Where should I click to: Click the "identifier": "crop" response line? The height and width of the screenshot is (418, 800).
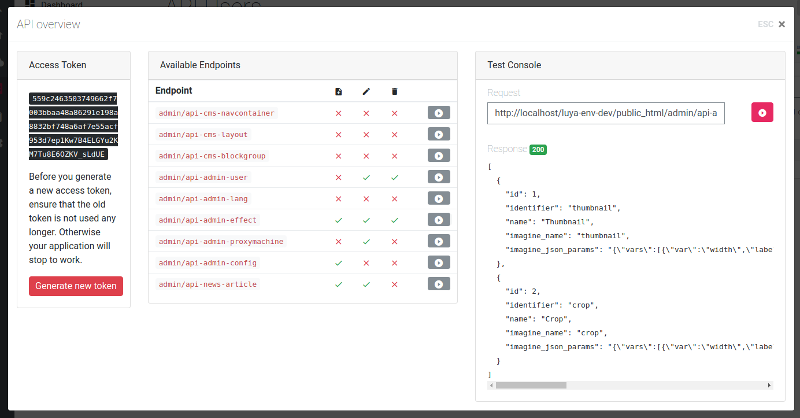point(552,305)
